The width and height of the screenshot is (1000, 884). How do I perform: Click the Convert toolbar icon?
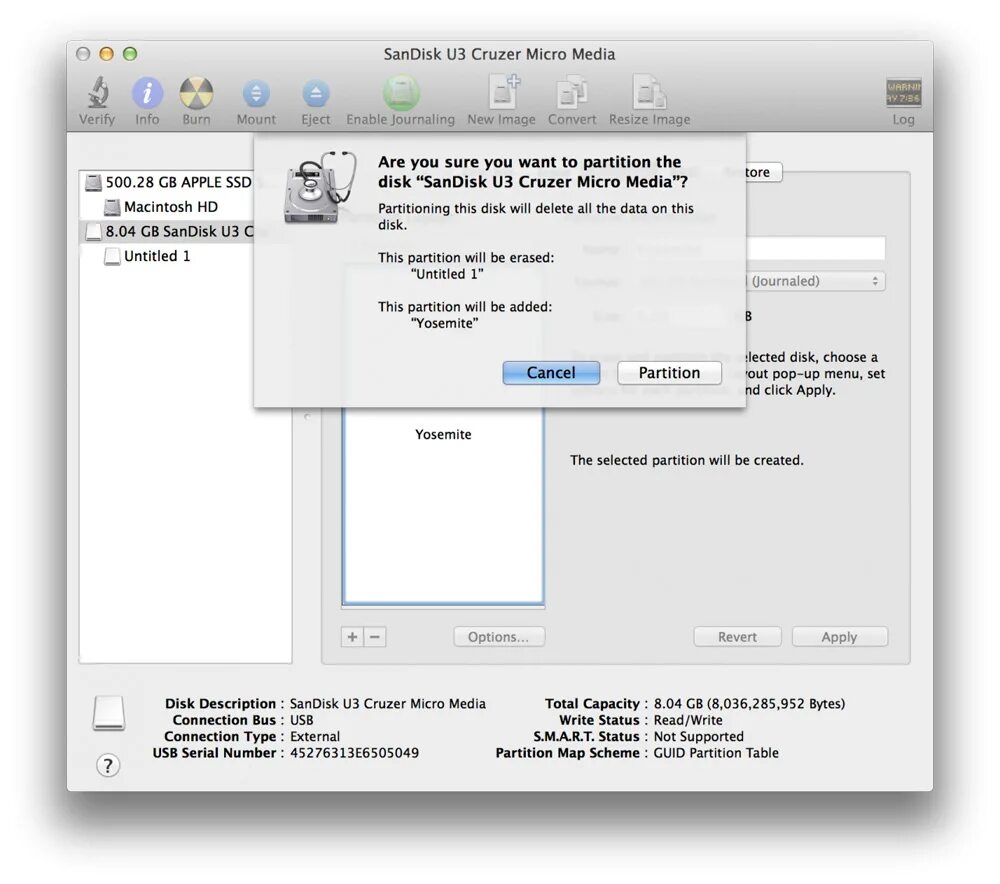[x=572, y=93]
